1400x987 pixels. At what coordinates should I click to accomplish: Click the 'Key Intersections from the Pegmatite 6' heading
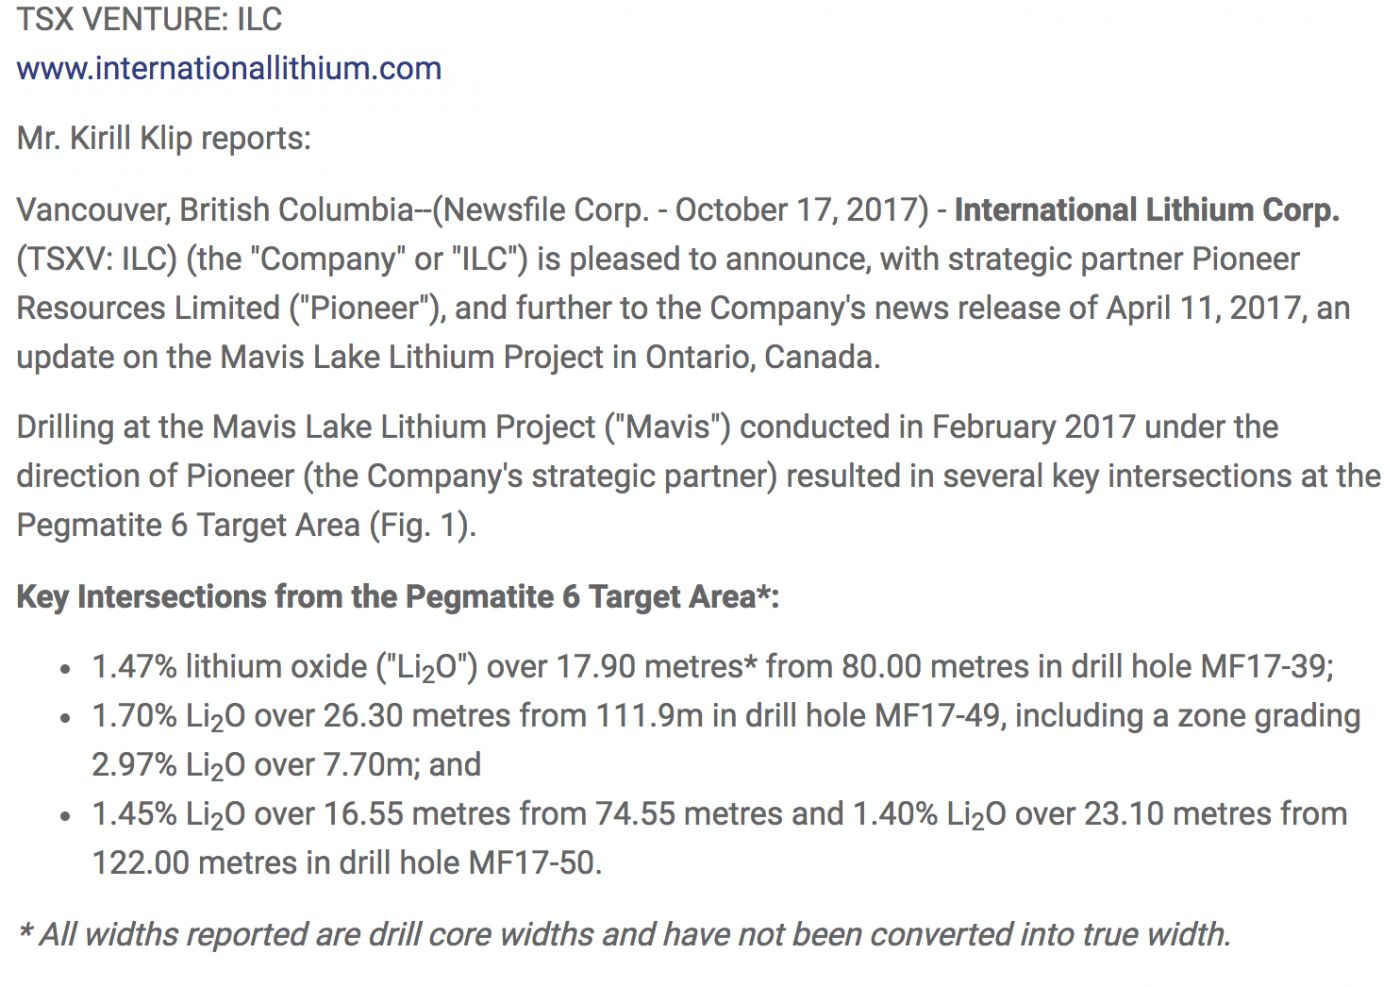click(398, 597)
